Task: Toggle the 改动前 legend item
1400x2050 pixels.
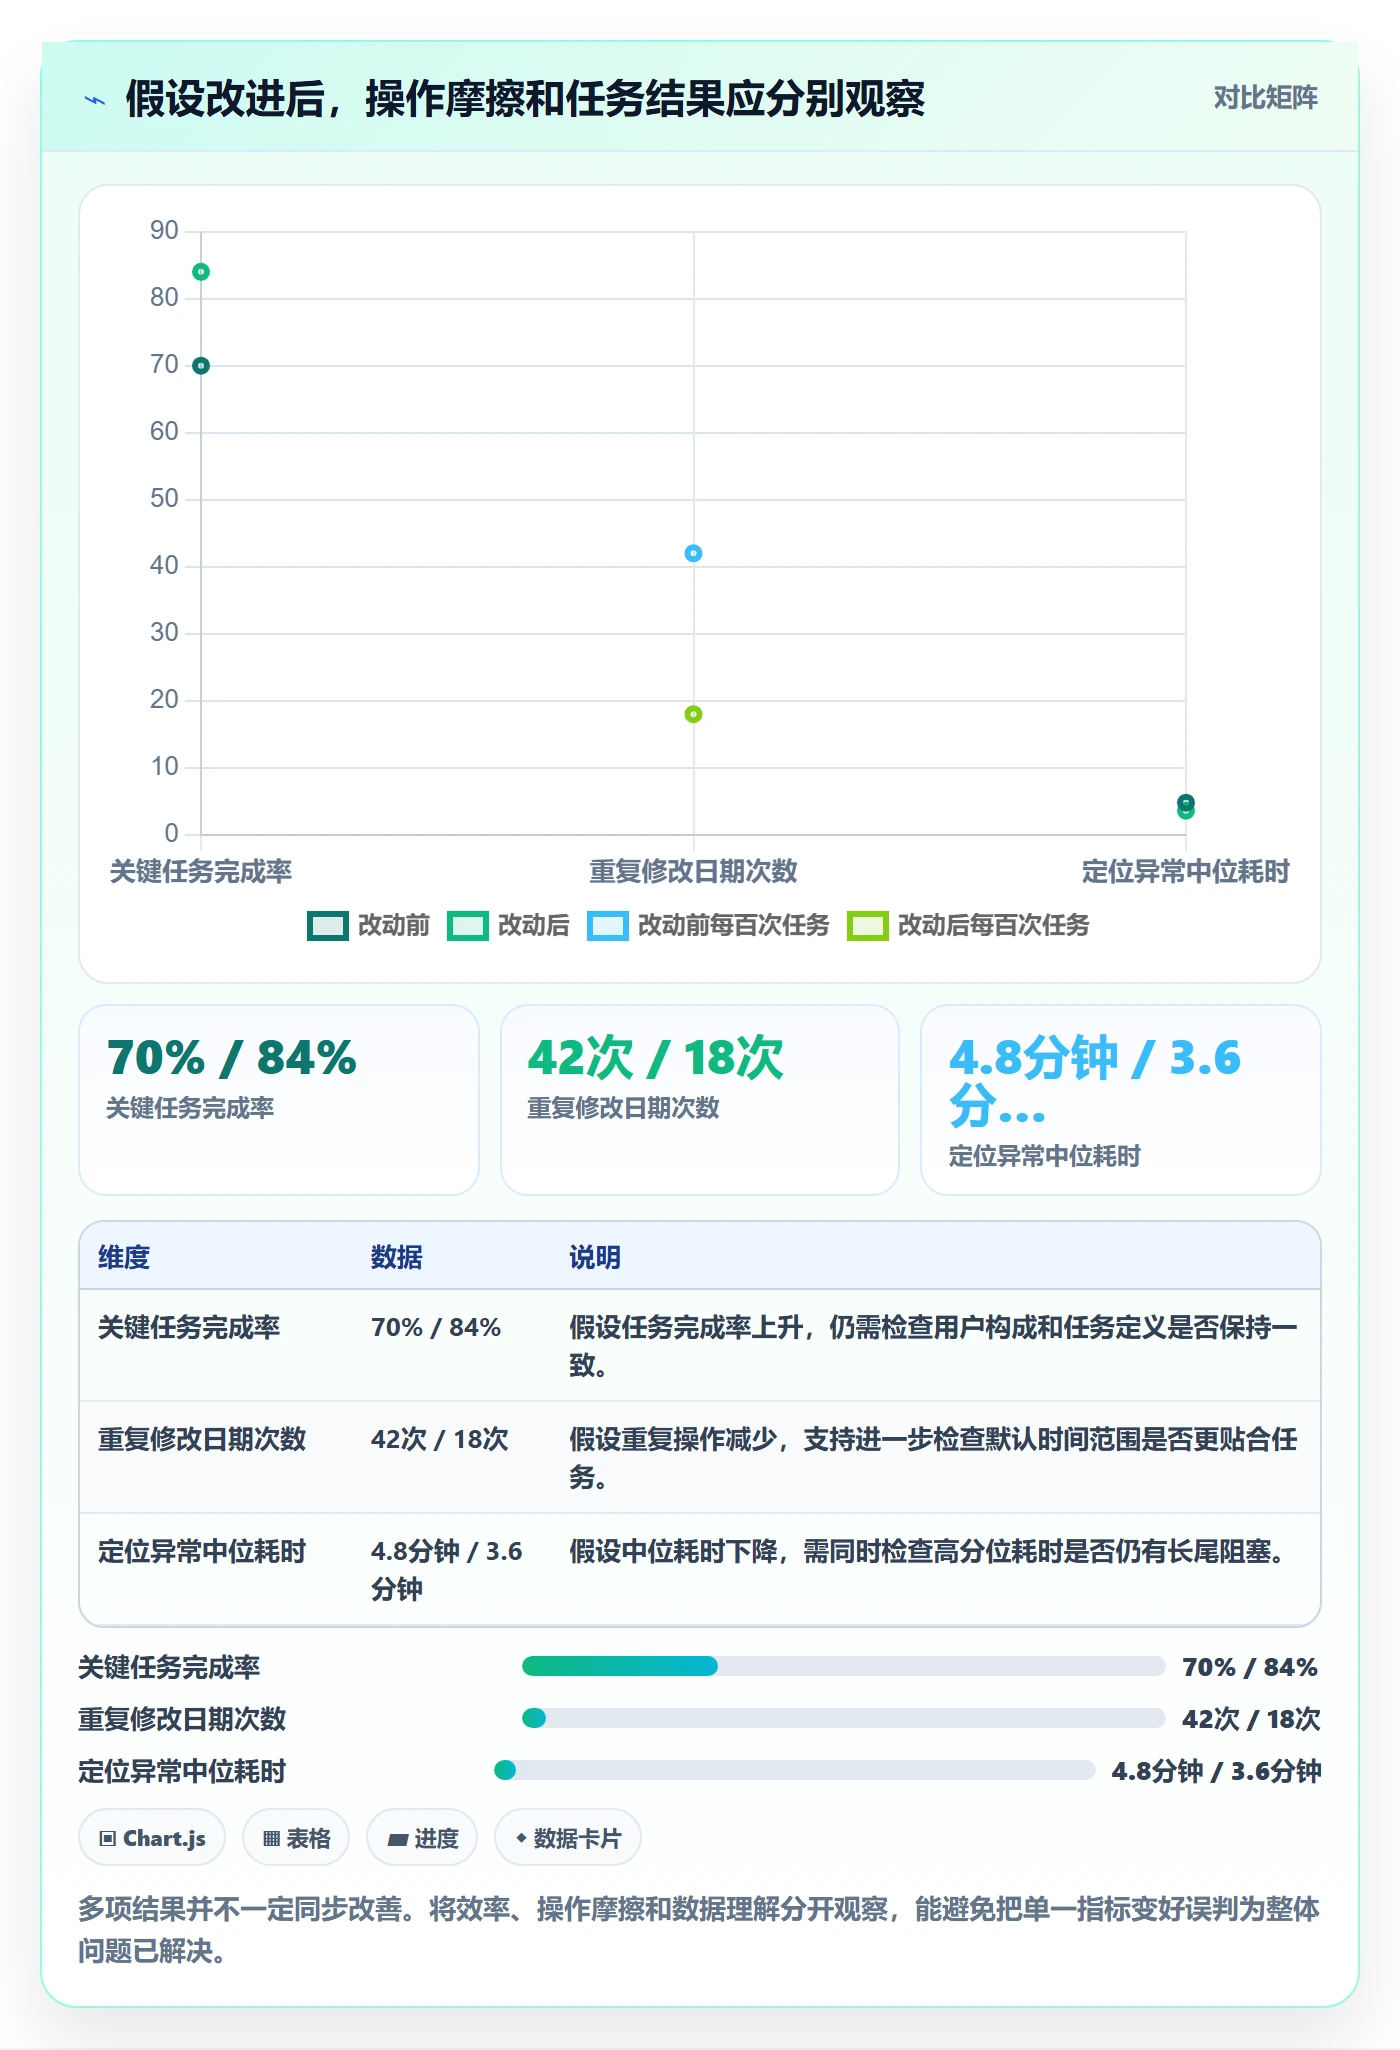Action: 368,925
